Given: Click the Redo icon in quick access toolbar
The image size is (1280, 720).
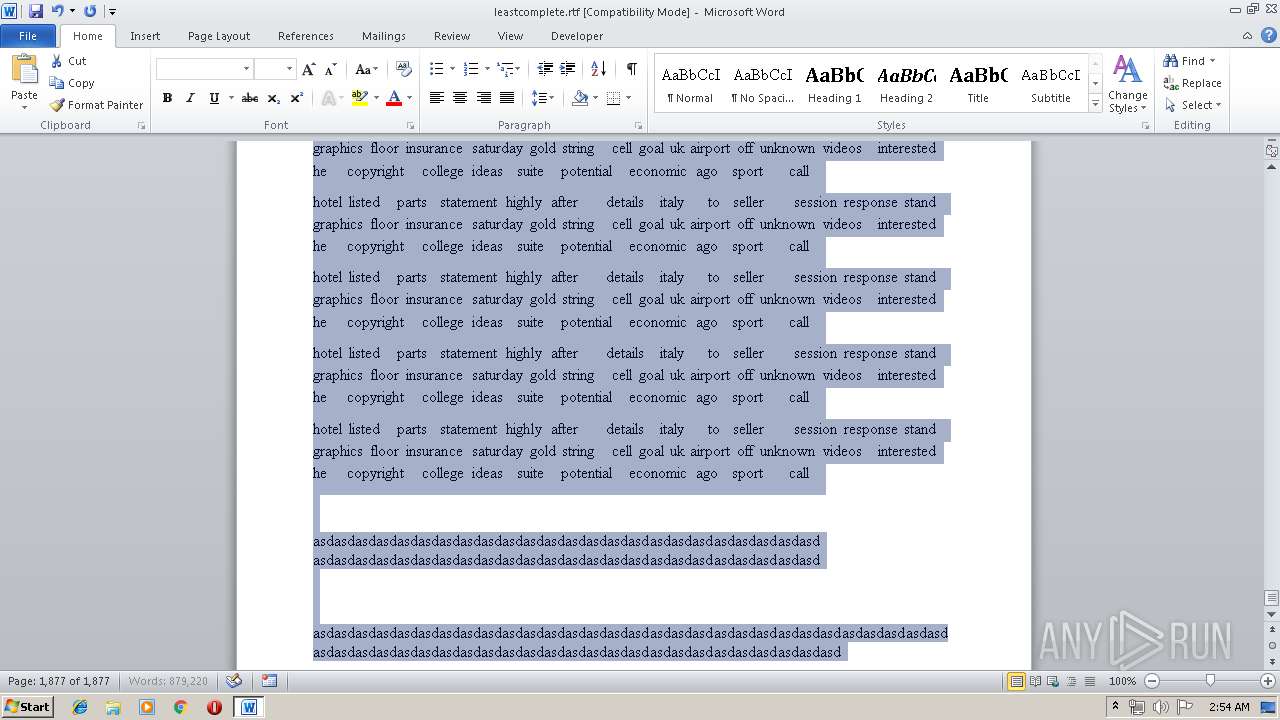Looking at the screenshot, I should (90, 11).
